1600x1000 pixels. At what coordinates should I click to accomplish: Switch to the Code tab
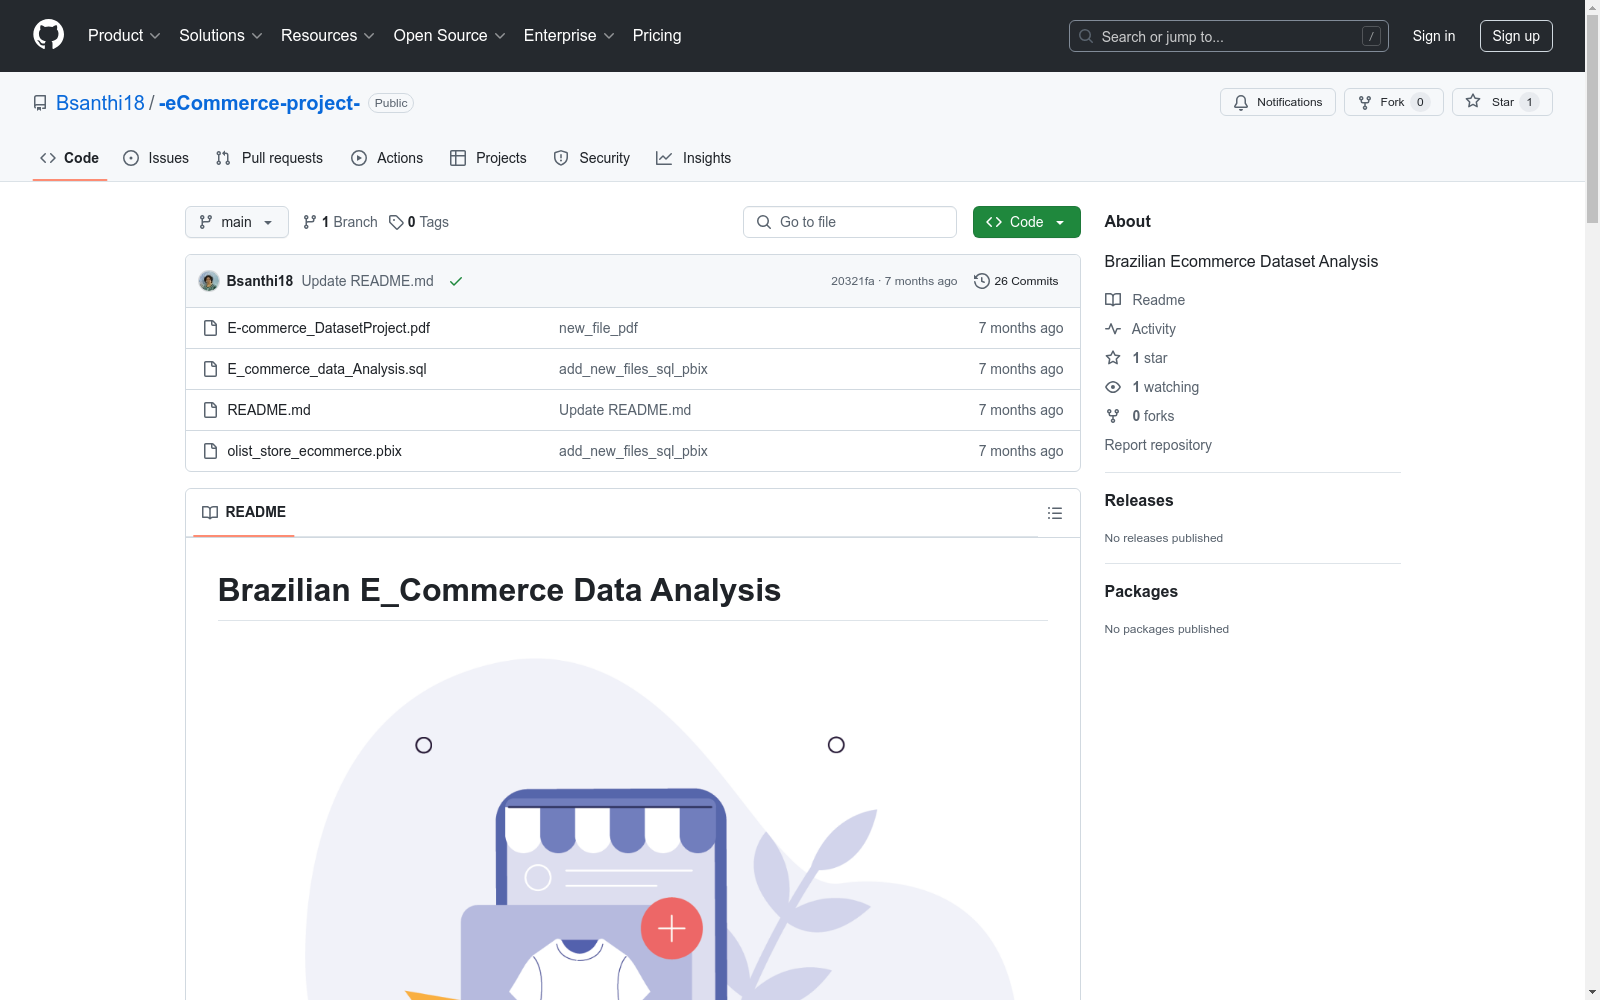click(70, 158)
